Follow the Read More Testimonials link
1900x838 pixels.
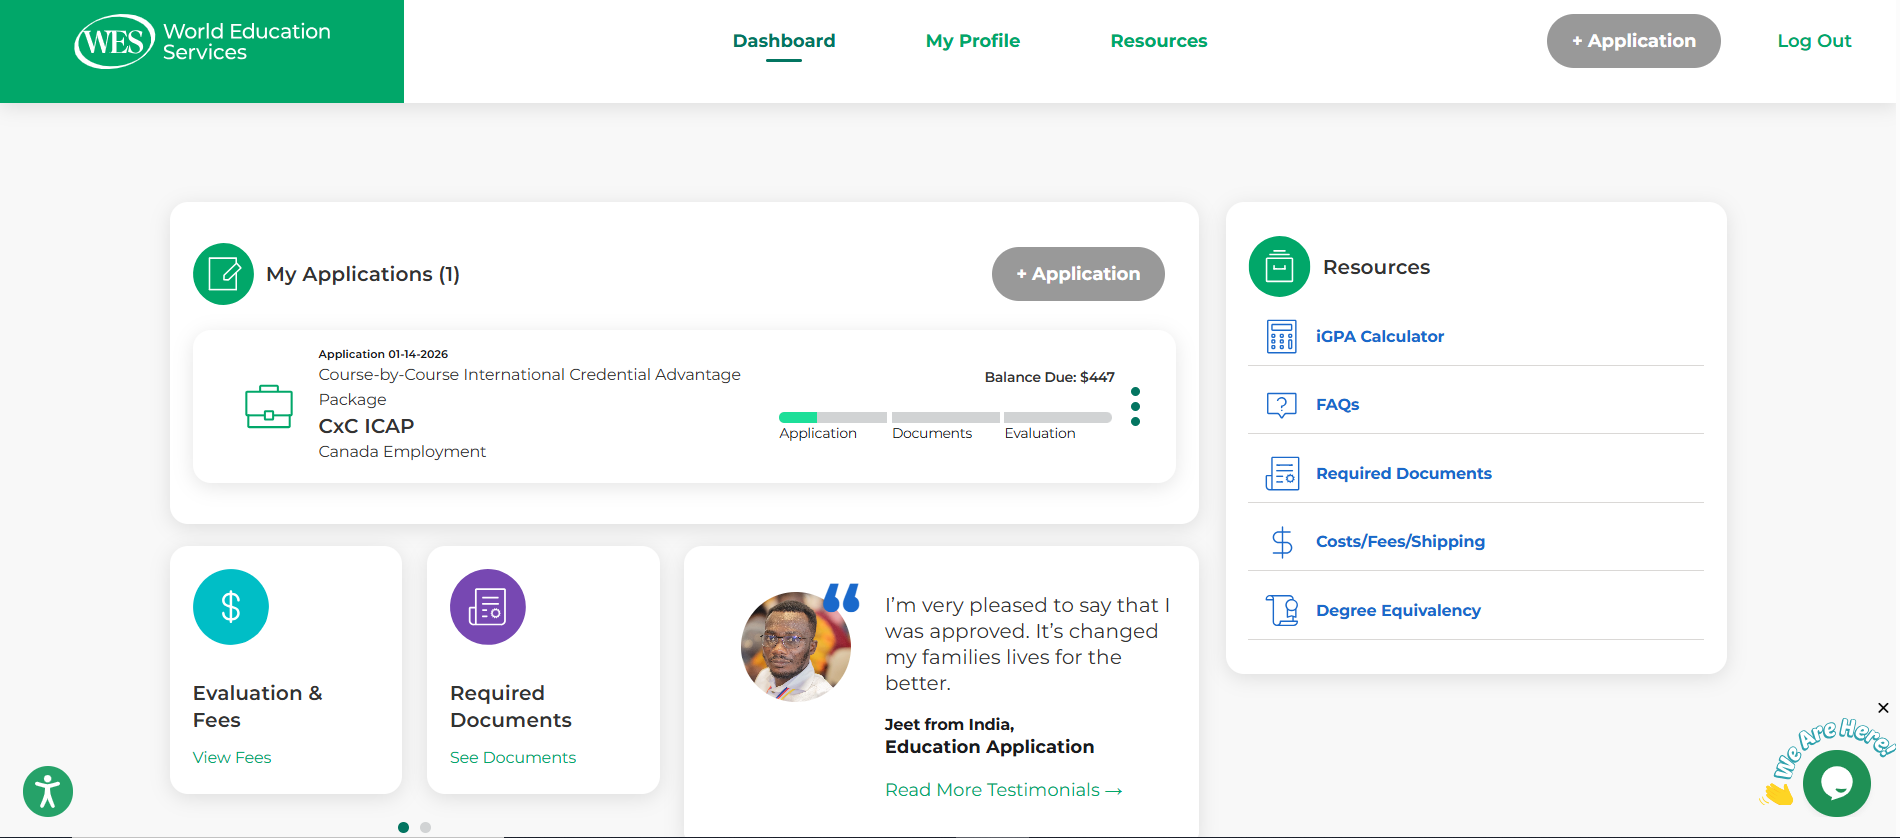click(1003, 790)
